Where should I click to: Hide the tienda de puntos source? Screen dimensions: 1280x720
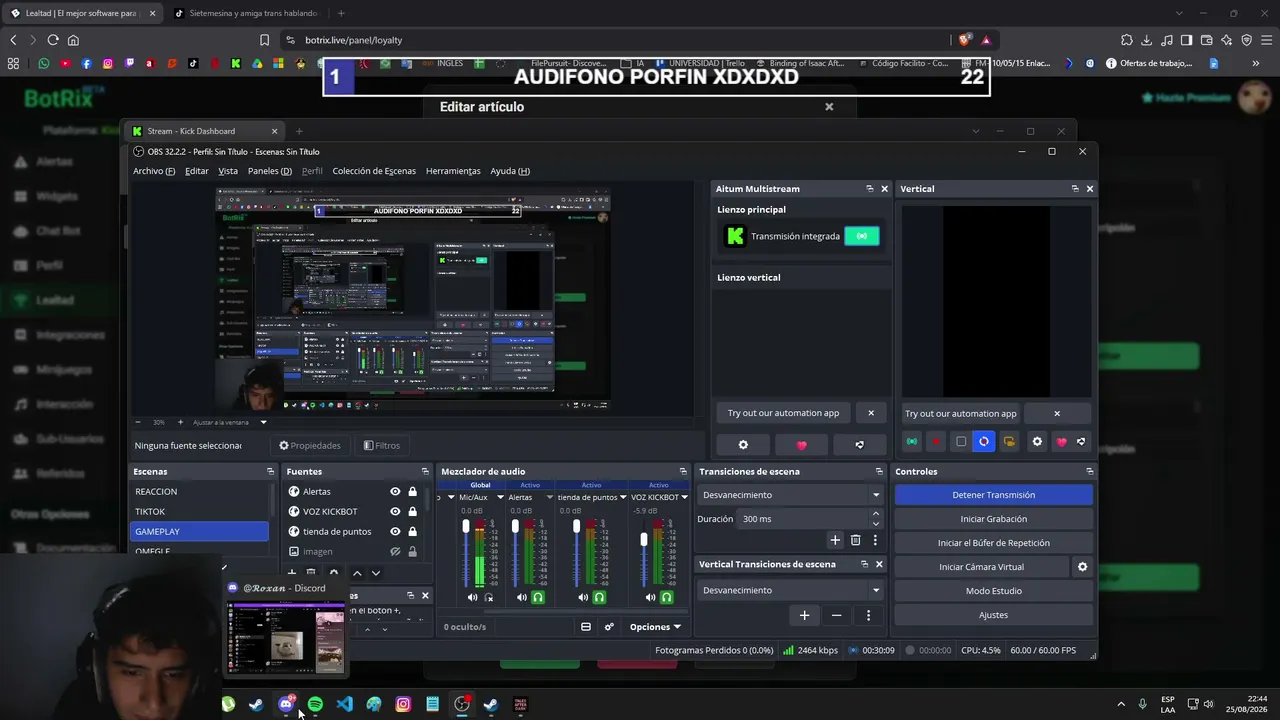click(x=395, y=531)
